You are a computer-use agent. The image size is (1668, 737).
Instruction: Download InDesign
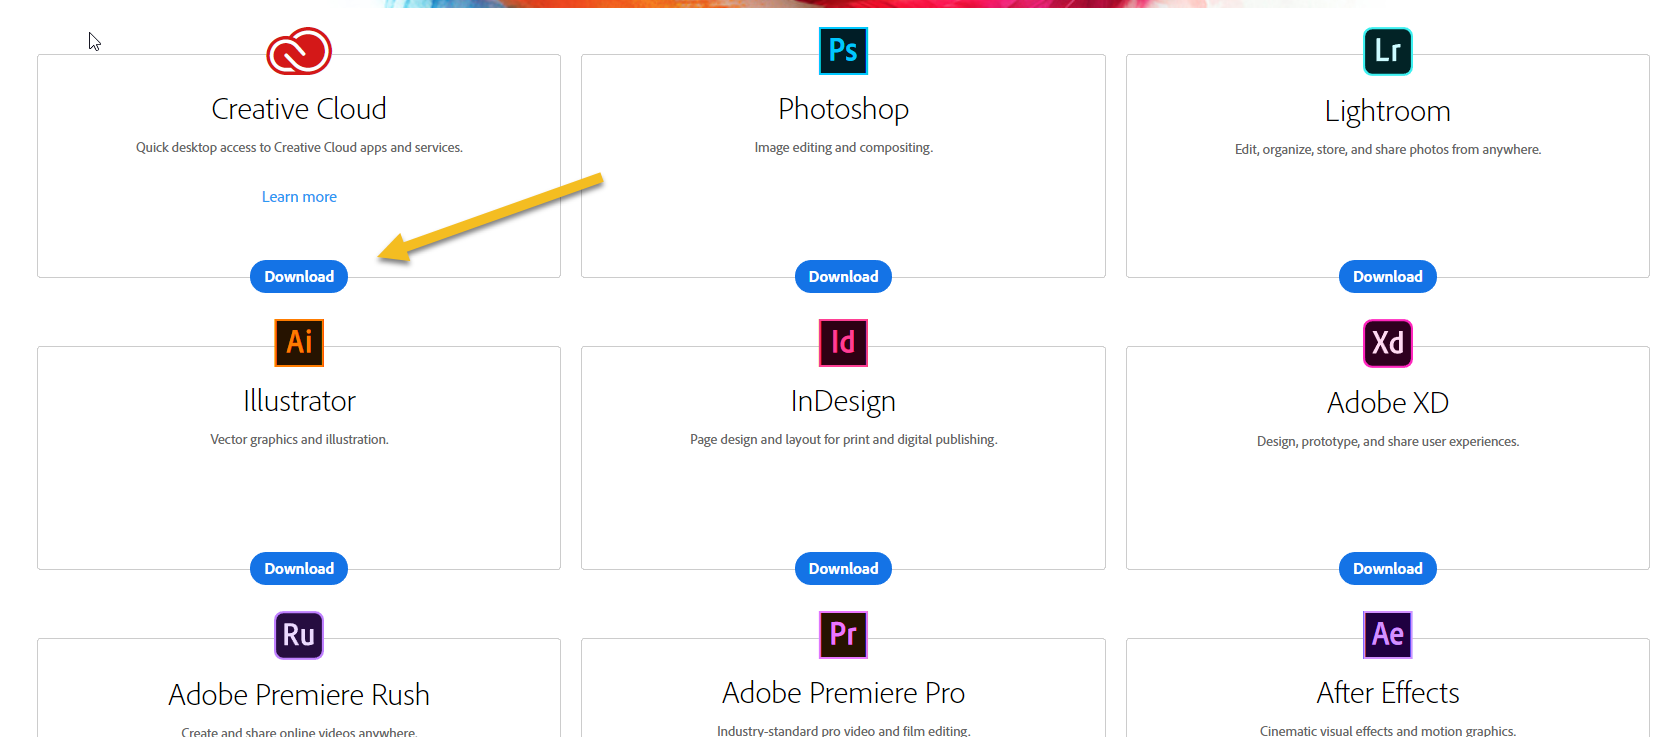coord(843,569)
